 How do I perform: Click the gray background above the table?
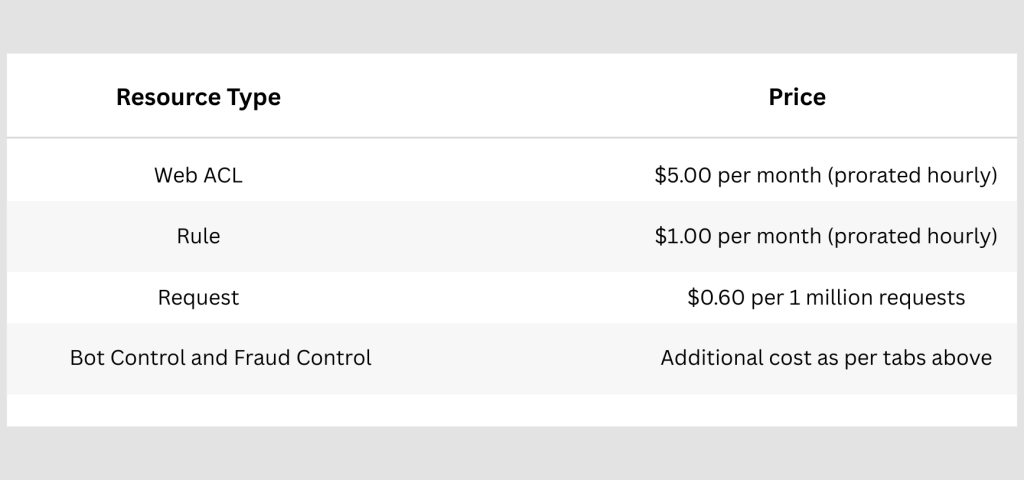pos(512,25)
